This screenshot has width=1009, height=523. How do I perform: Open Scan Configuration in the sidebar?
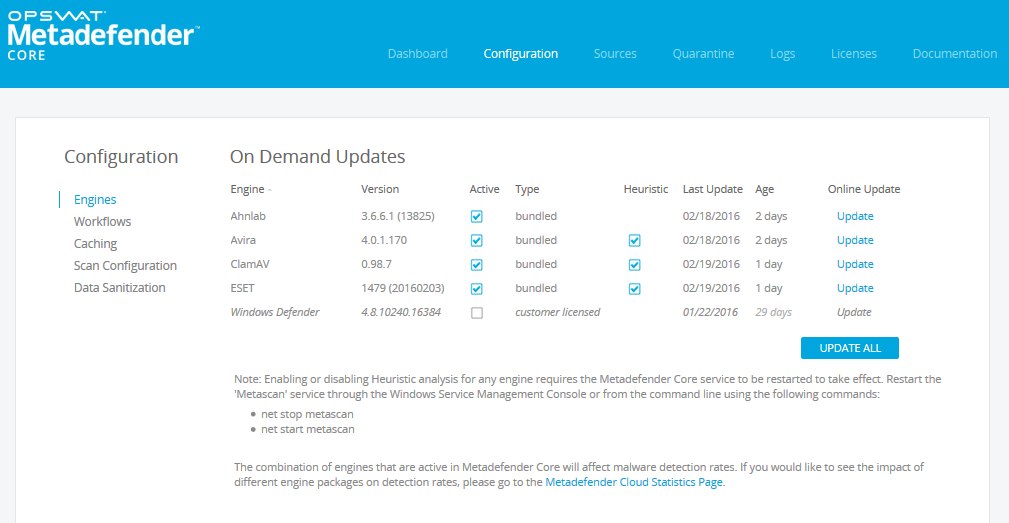point(125,265)
